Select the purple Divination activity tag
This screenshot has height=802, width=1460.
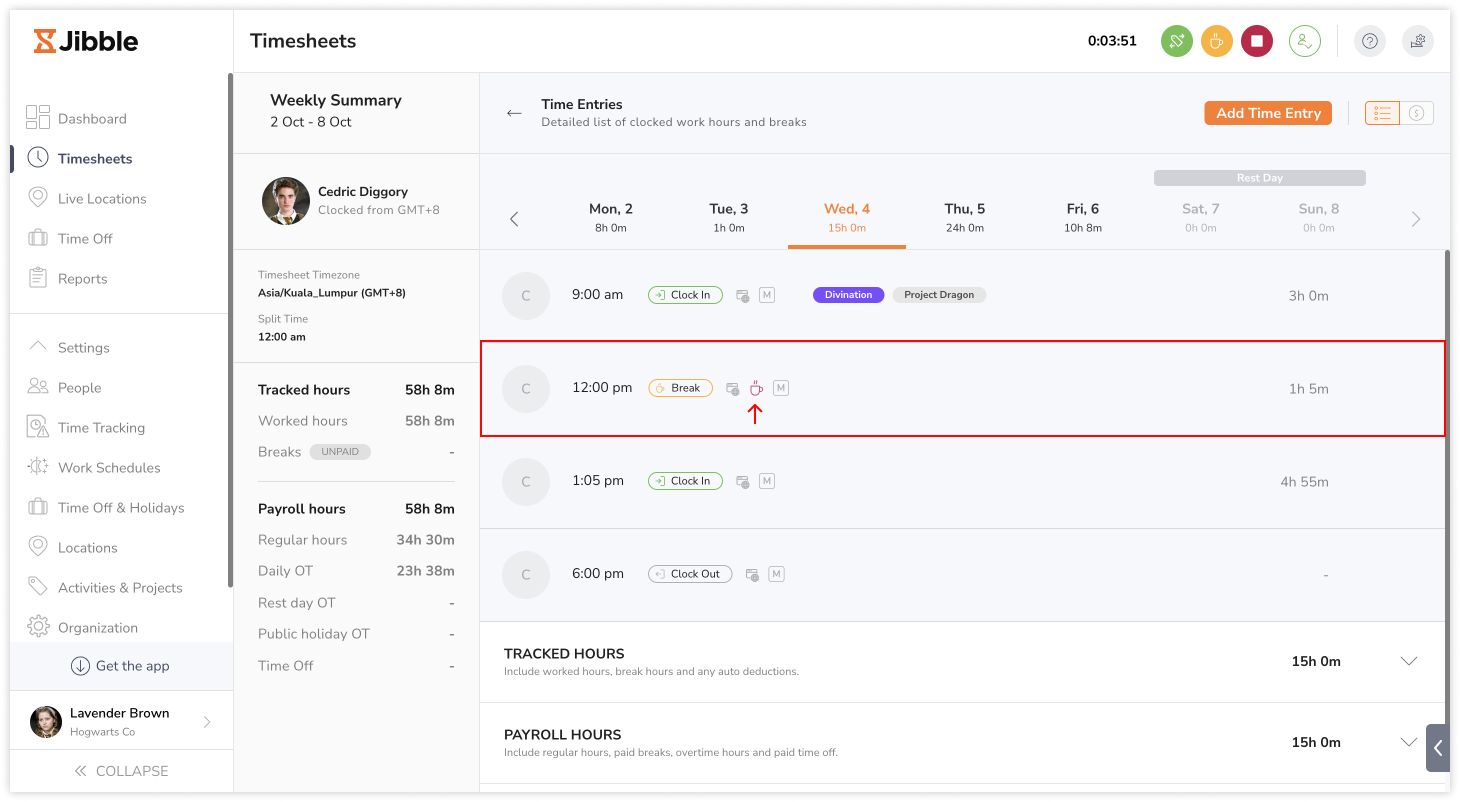pos(848,294)
